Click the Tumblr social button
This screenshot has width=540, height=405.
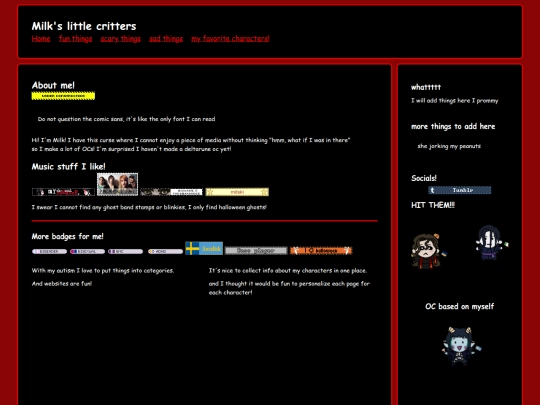(459, 190)
